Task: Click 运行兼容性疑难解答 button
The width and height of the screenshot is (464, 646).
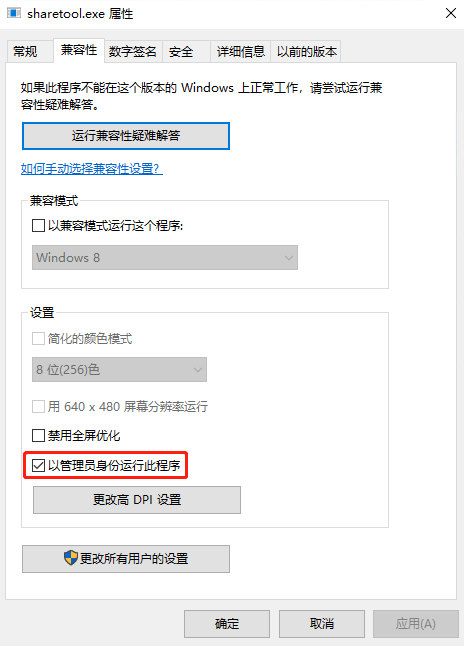Action: tap(126, 136)
